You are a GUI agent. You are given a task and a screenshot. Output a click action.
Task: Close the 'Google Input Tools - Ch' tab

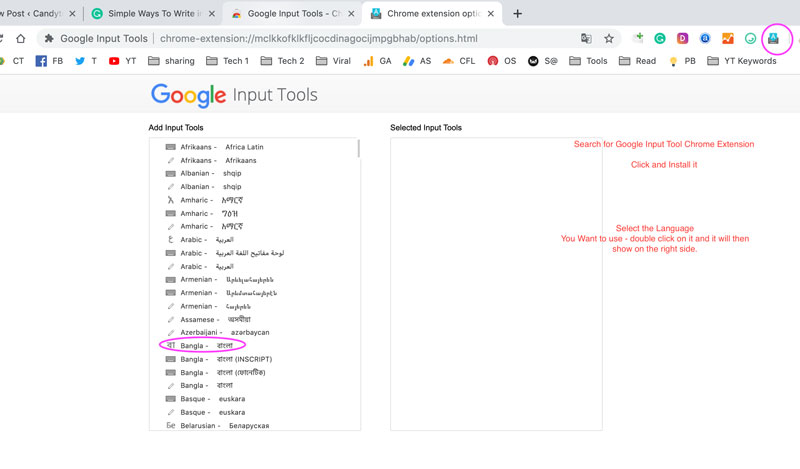point(351,14)
